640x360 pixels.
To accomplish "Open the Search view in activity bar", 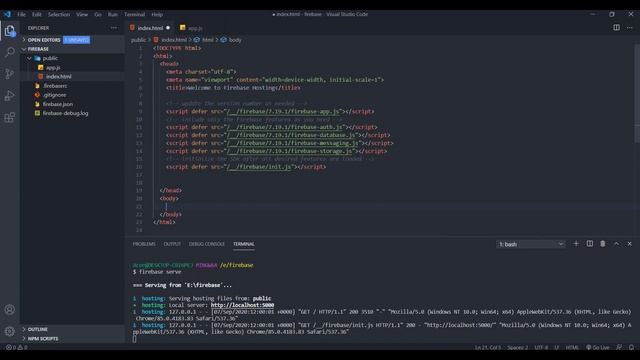I will [10, 52].
